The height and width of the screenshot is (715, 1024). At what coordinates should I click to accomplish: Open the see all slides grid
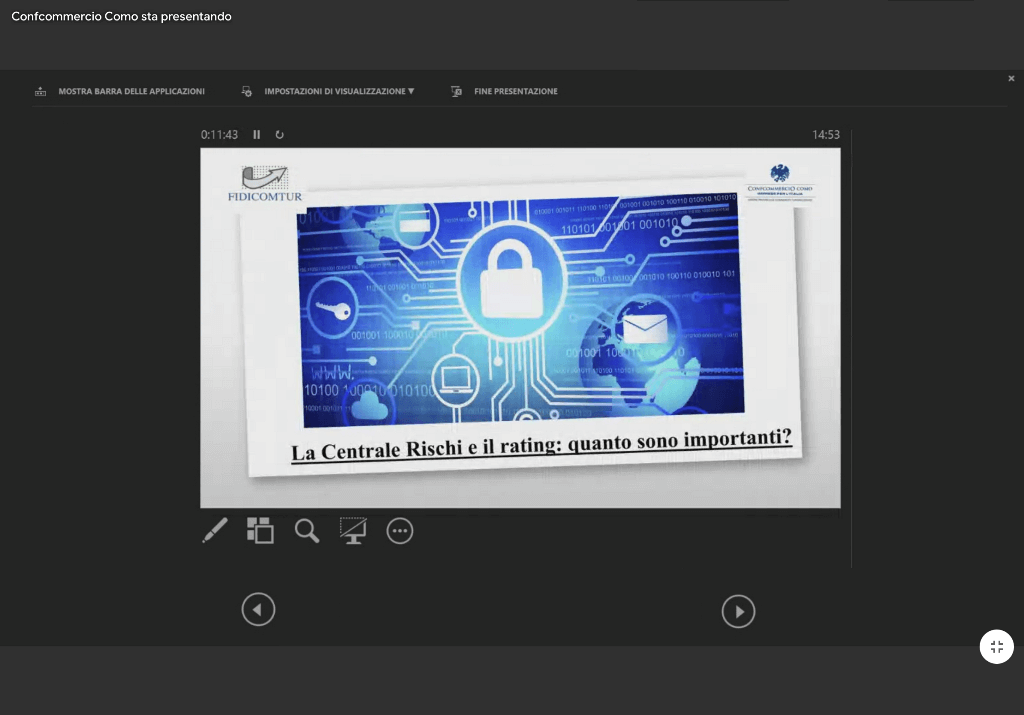coord(260,530)
